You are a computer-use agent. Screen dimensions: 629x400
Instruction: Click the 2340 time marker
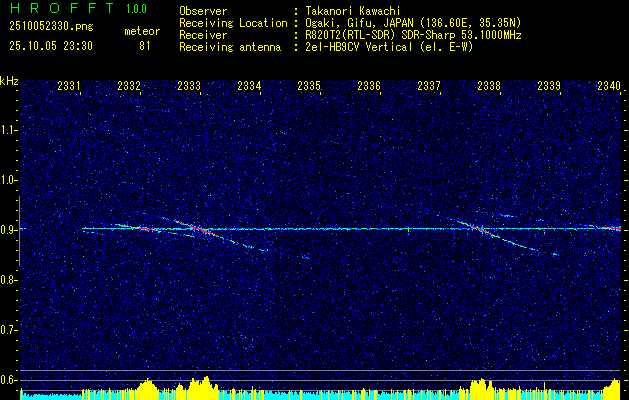(x=609, y=86)
